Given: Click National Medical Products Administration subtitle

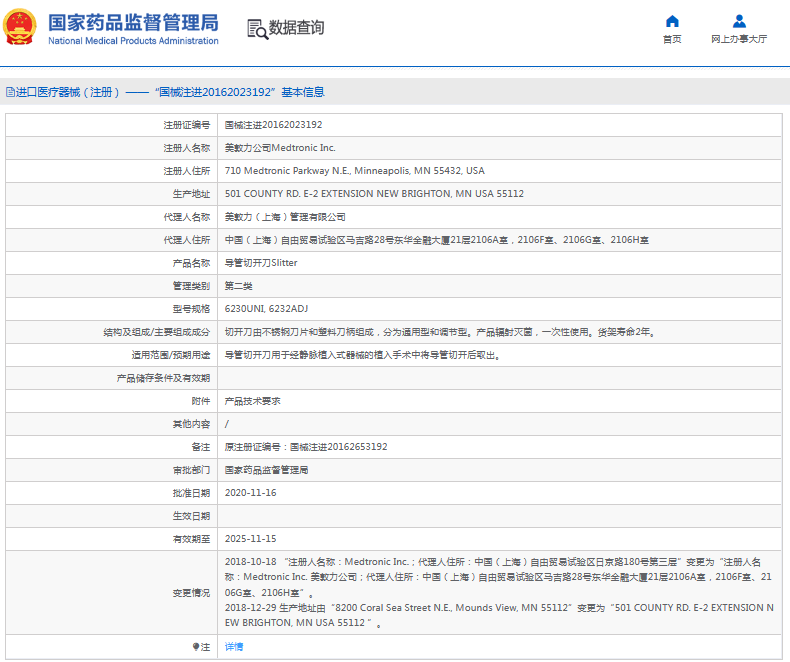Looking at the screenshot, I should tap(134, 41).
